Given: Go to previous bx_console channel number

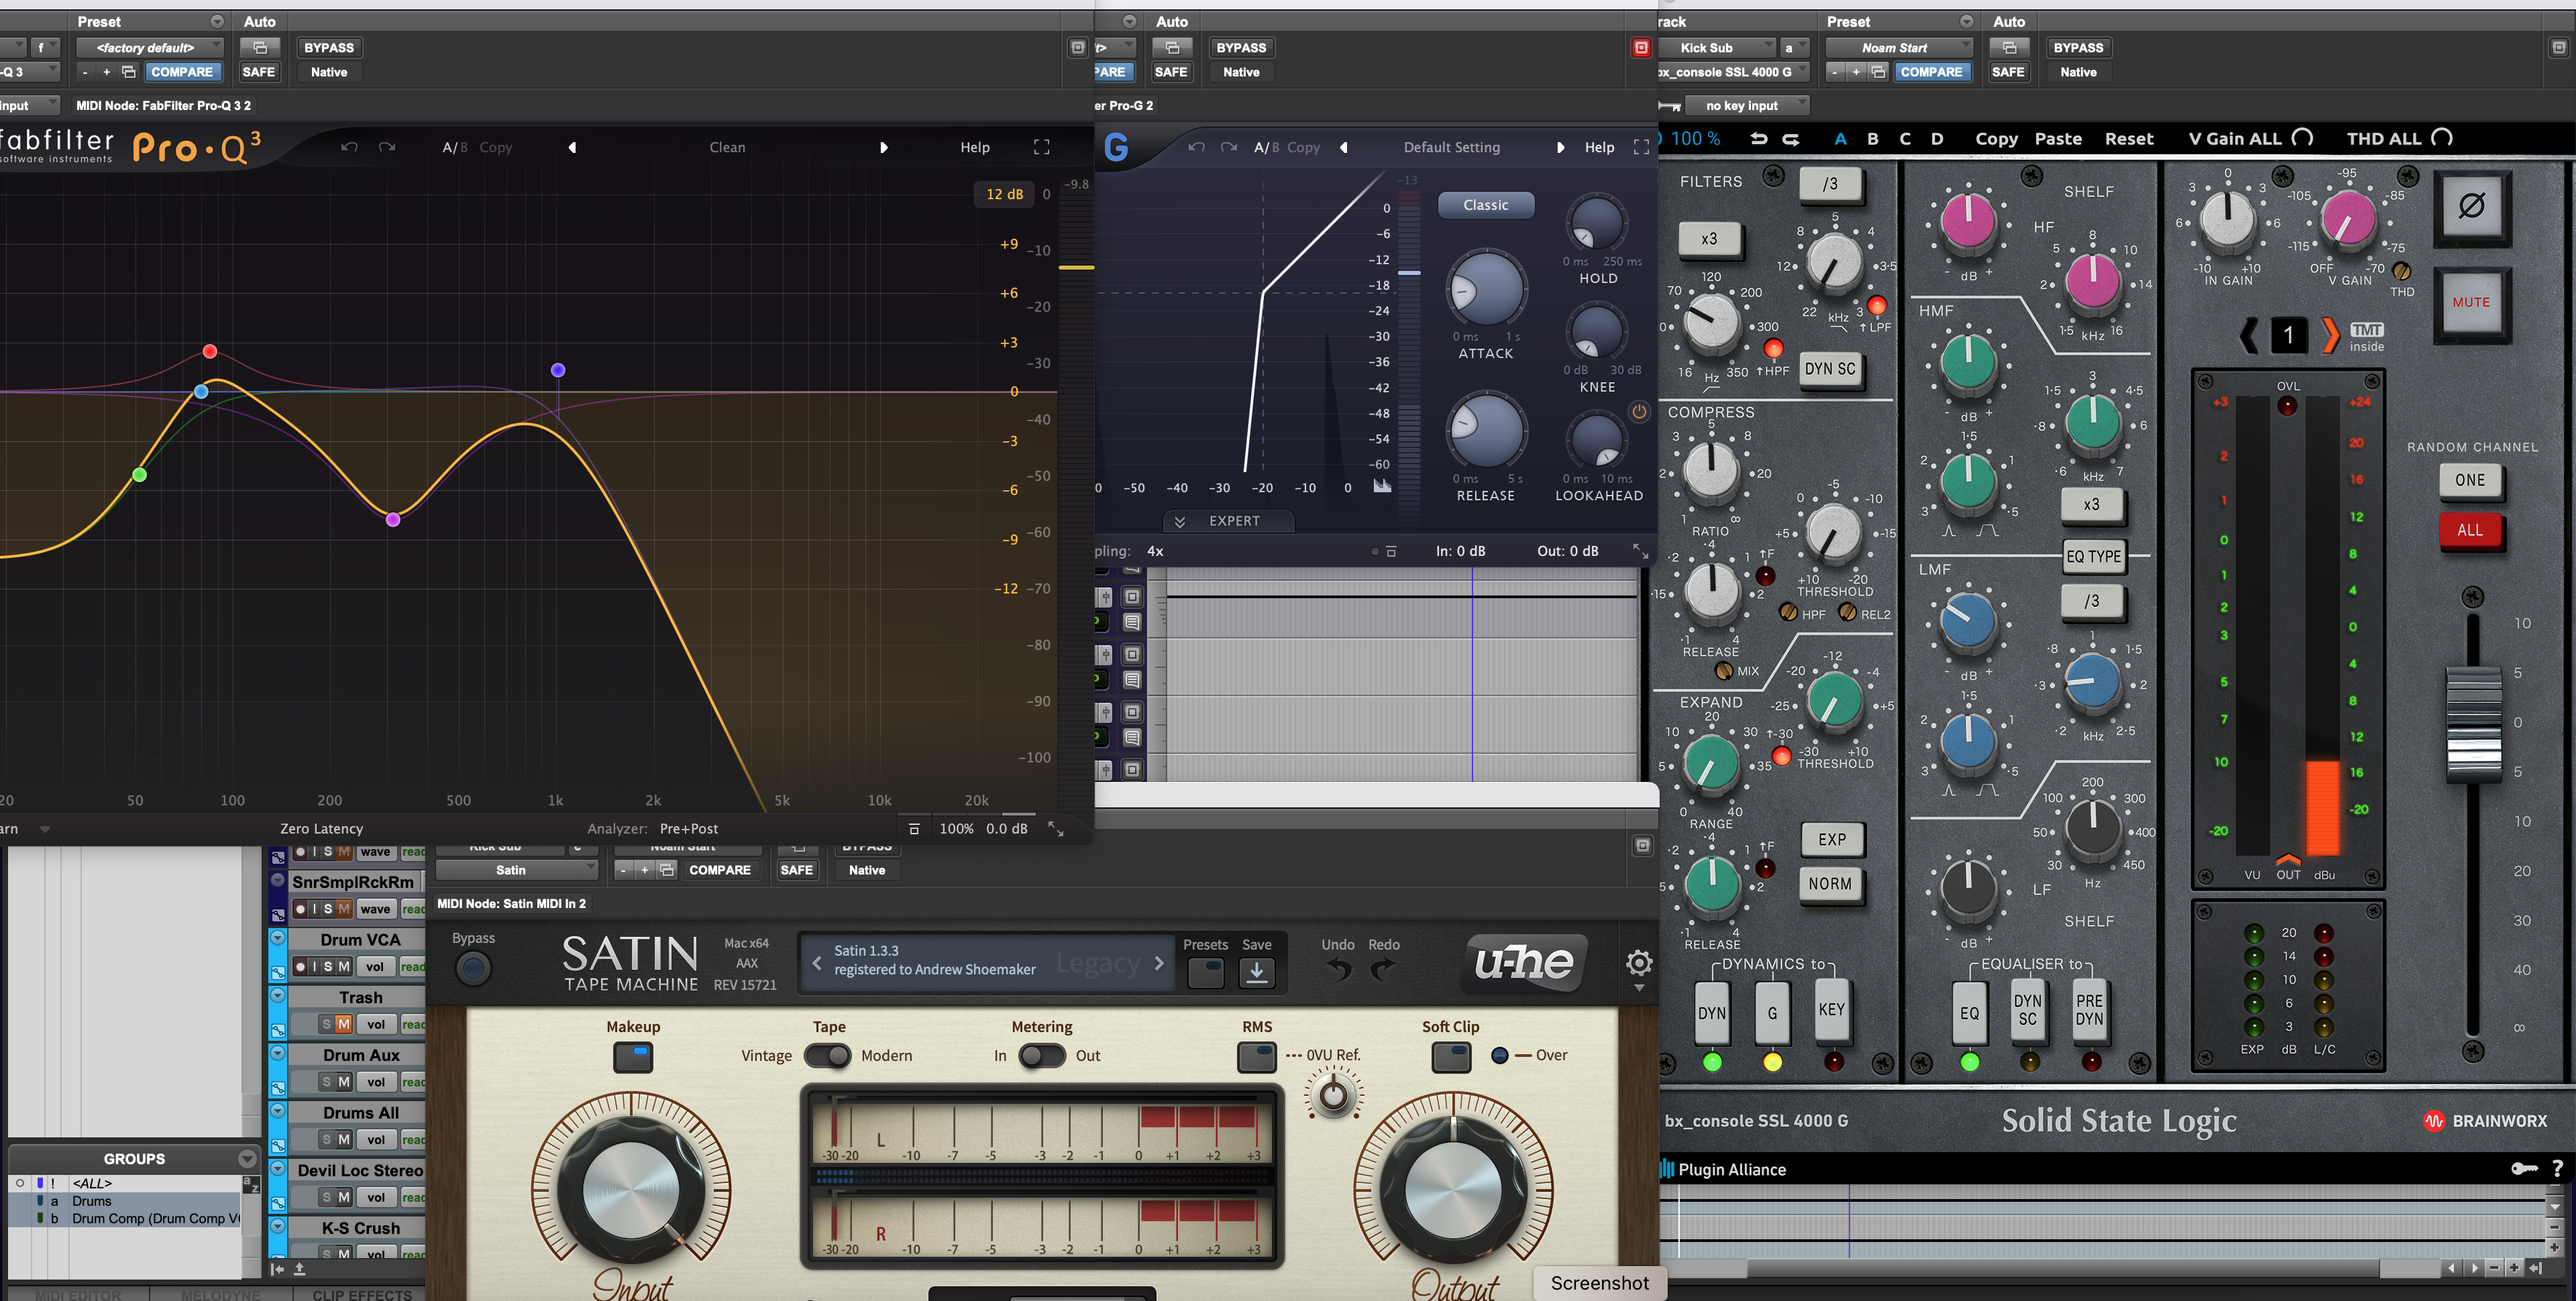Looking at the screenshot, I should [x=2250, y=335].
